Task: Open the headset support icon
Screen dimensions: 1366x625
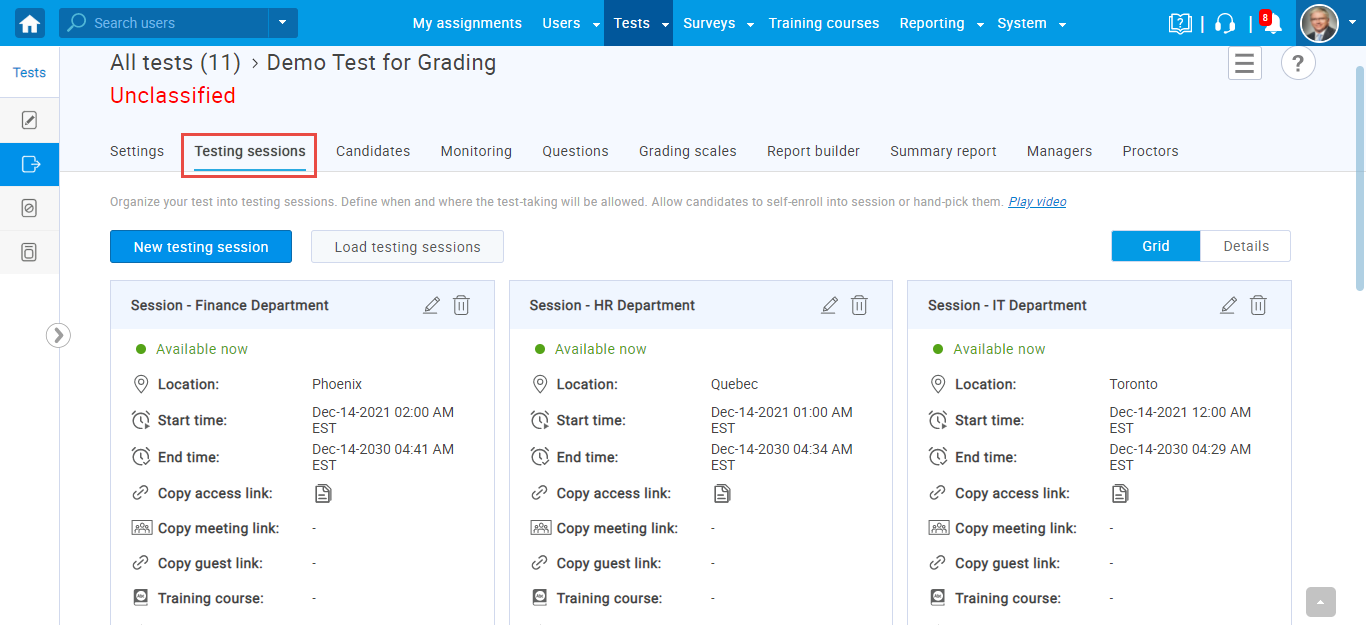Action: [x=1225, y=24]
